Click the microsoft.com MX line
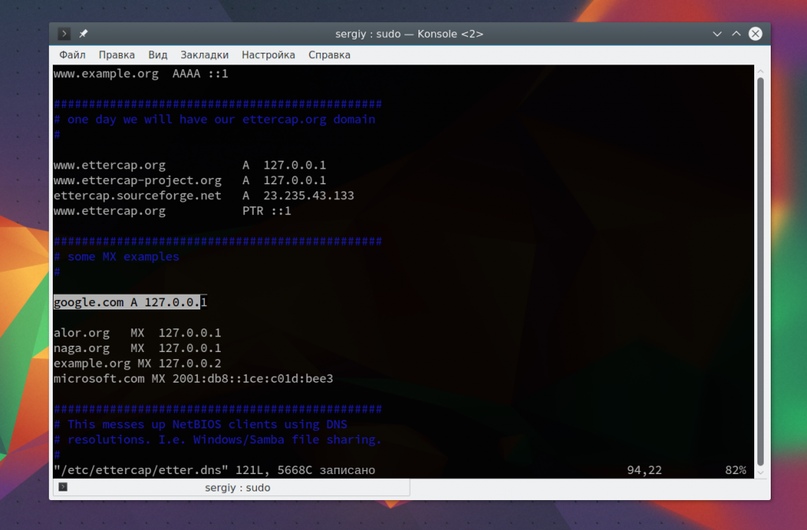The width and height of the screenshot is (807, 530). click(193, 379)
